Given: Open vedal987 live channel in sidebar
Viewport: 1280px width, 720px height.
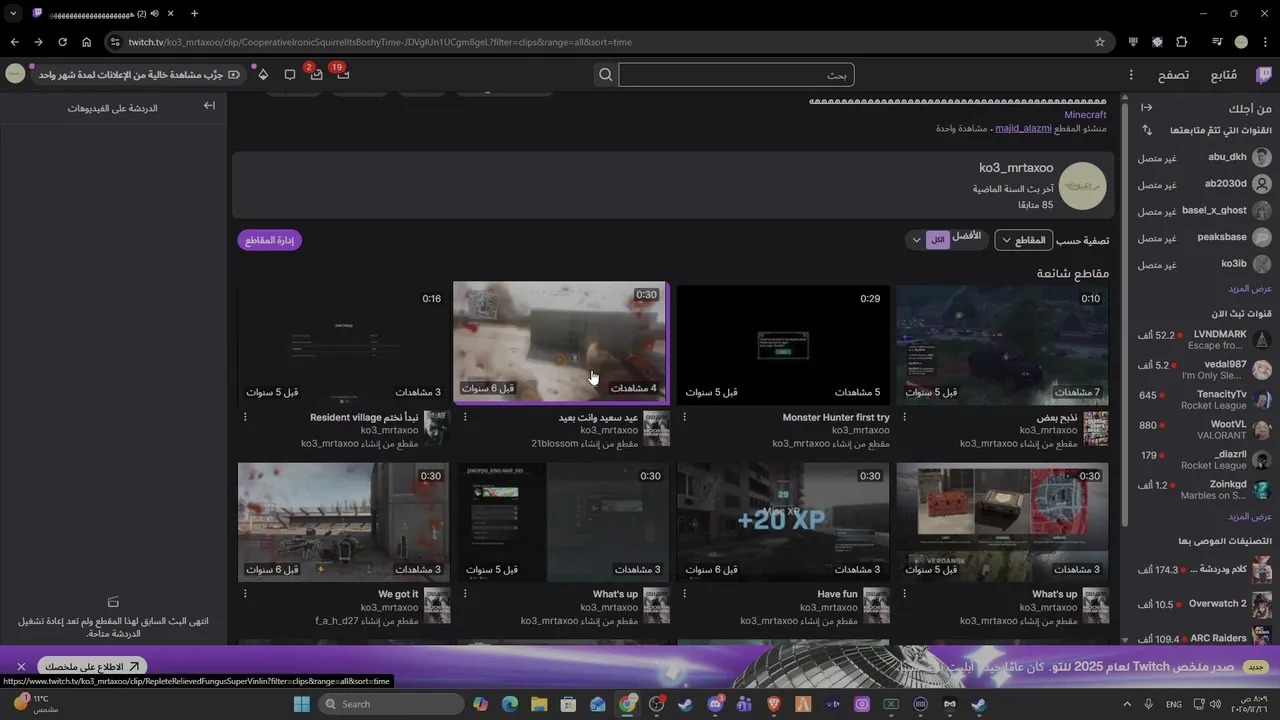Looking at the screenshot, I should (1204, 370).
